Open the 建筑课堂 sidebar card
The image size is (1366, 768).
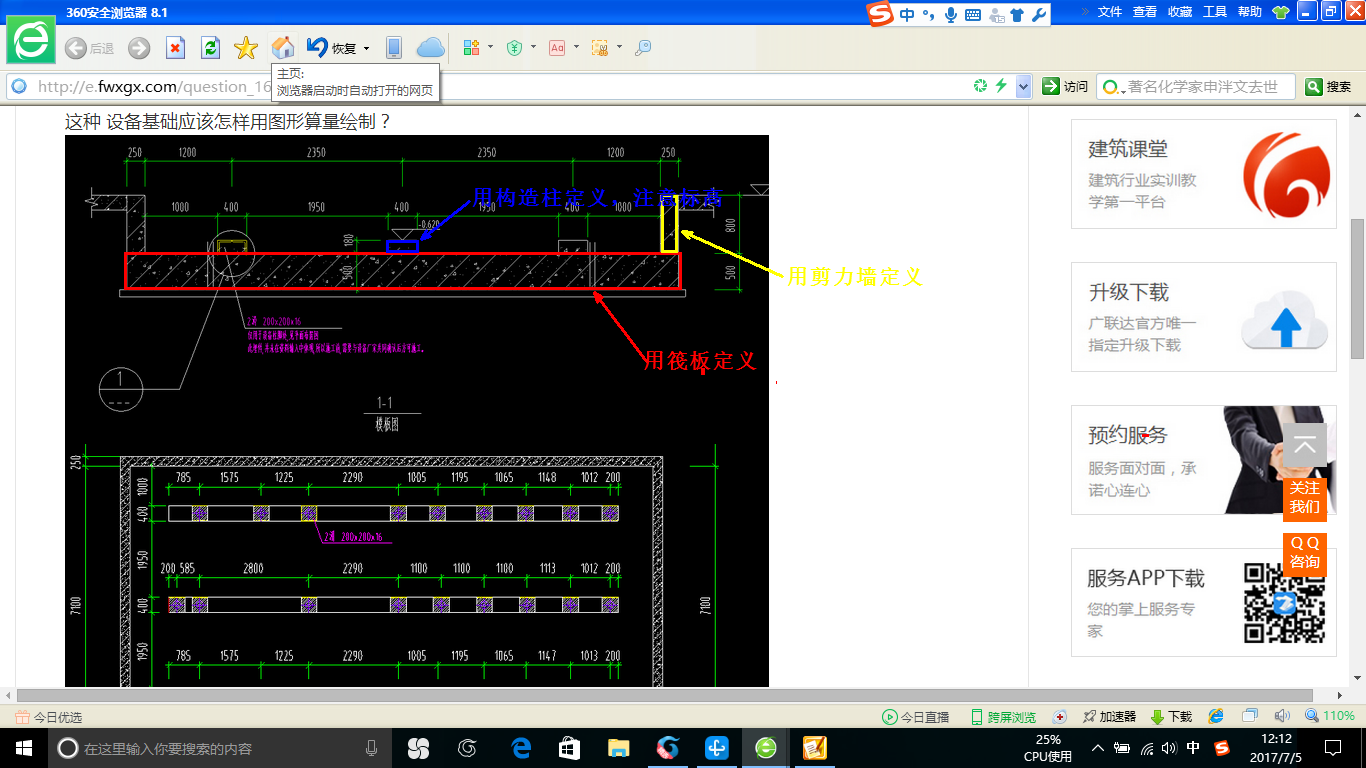click(1204, 174)
